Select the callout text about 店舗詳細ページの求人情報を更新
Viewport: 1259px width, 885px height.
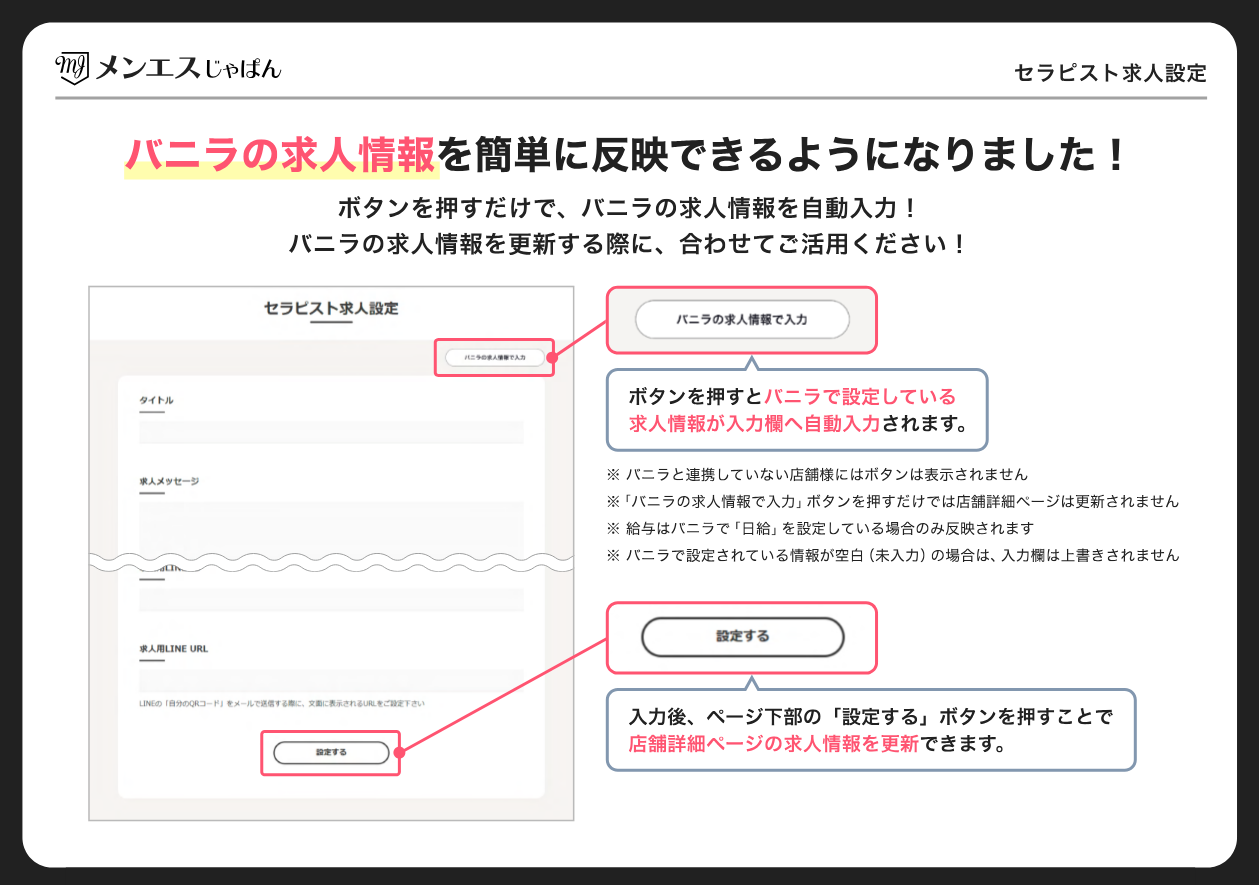[x=870, y=730]
